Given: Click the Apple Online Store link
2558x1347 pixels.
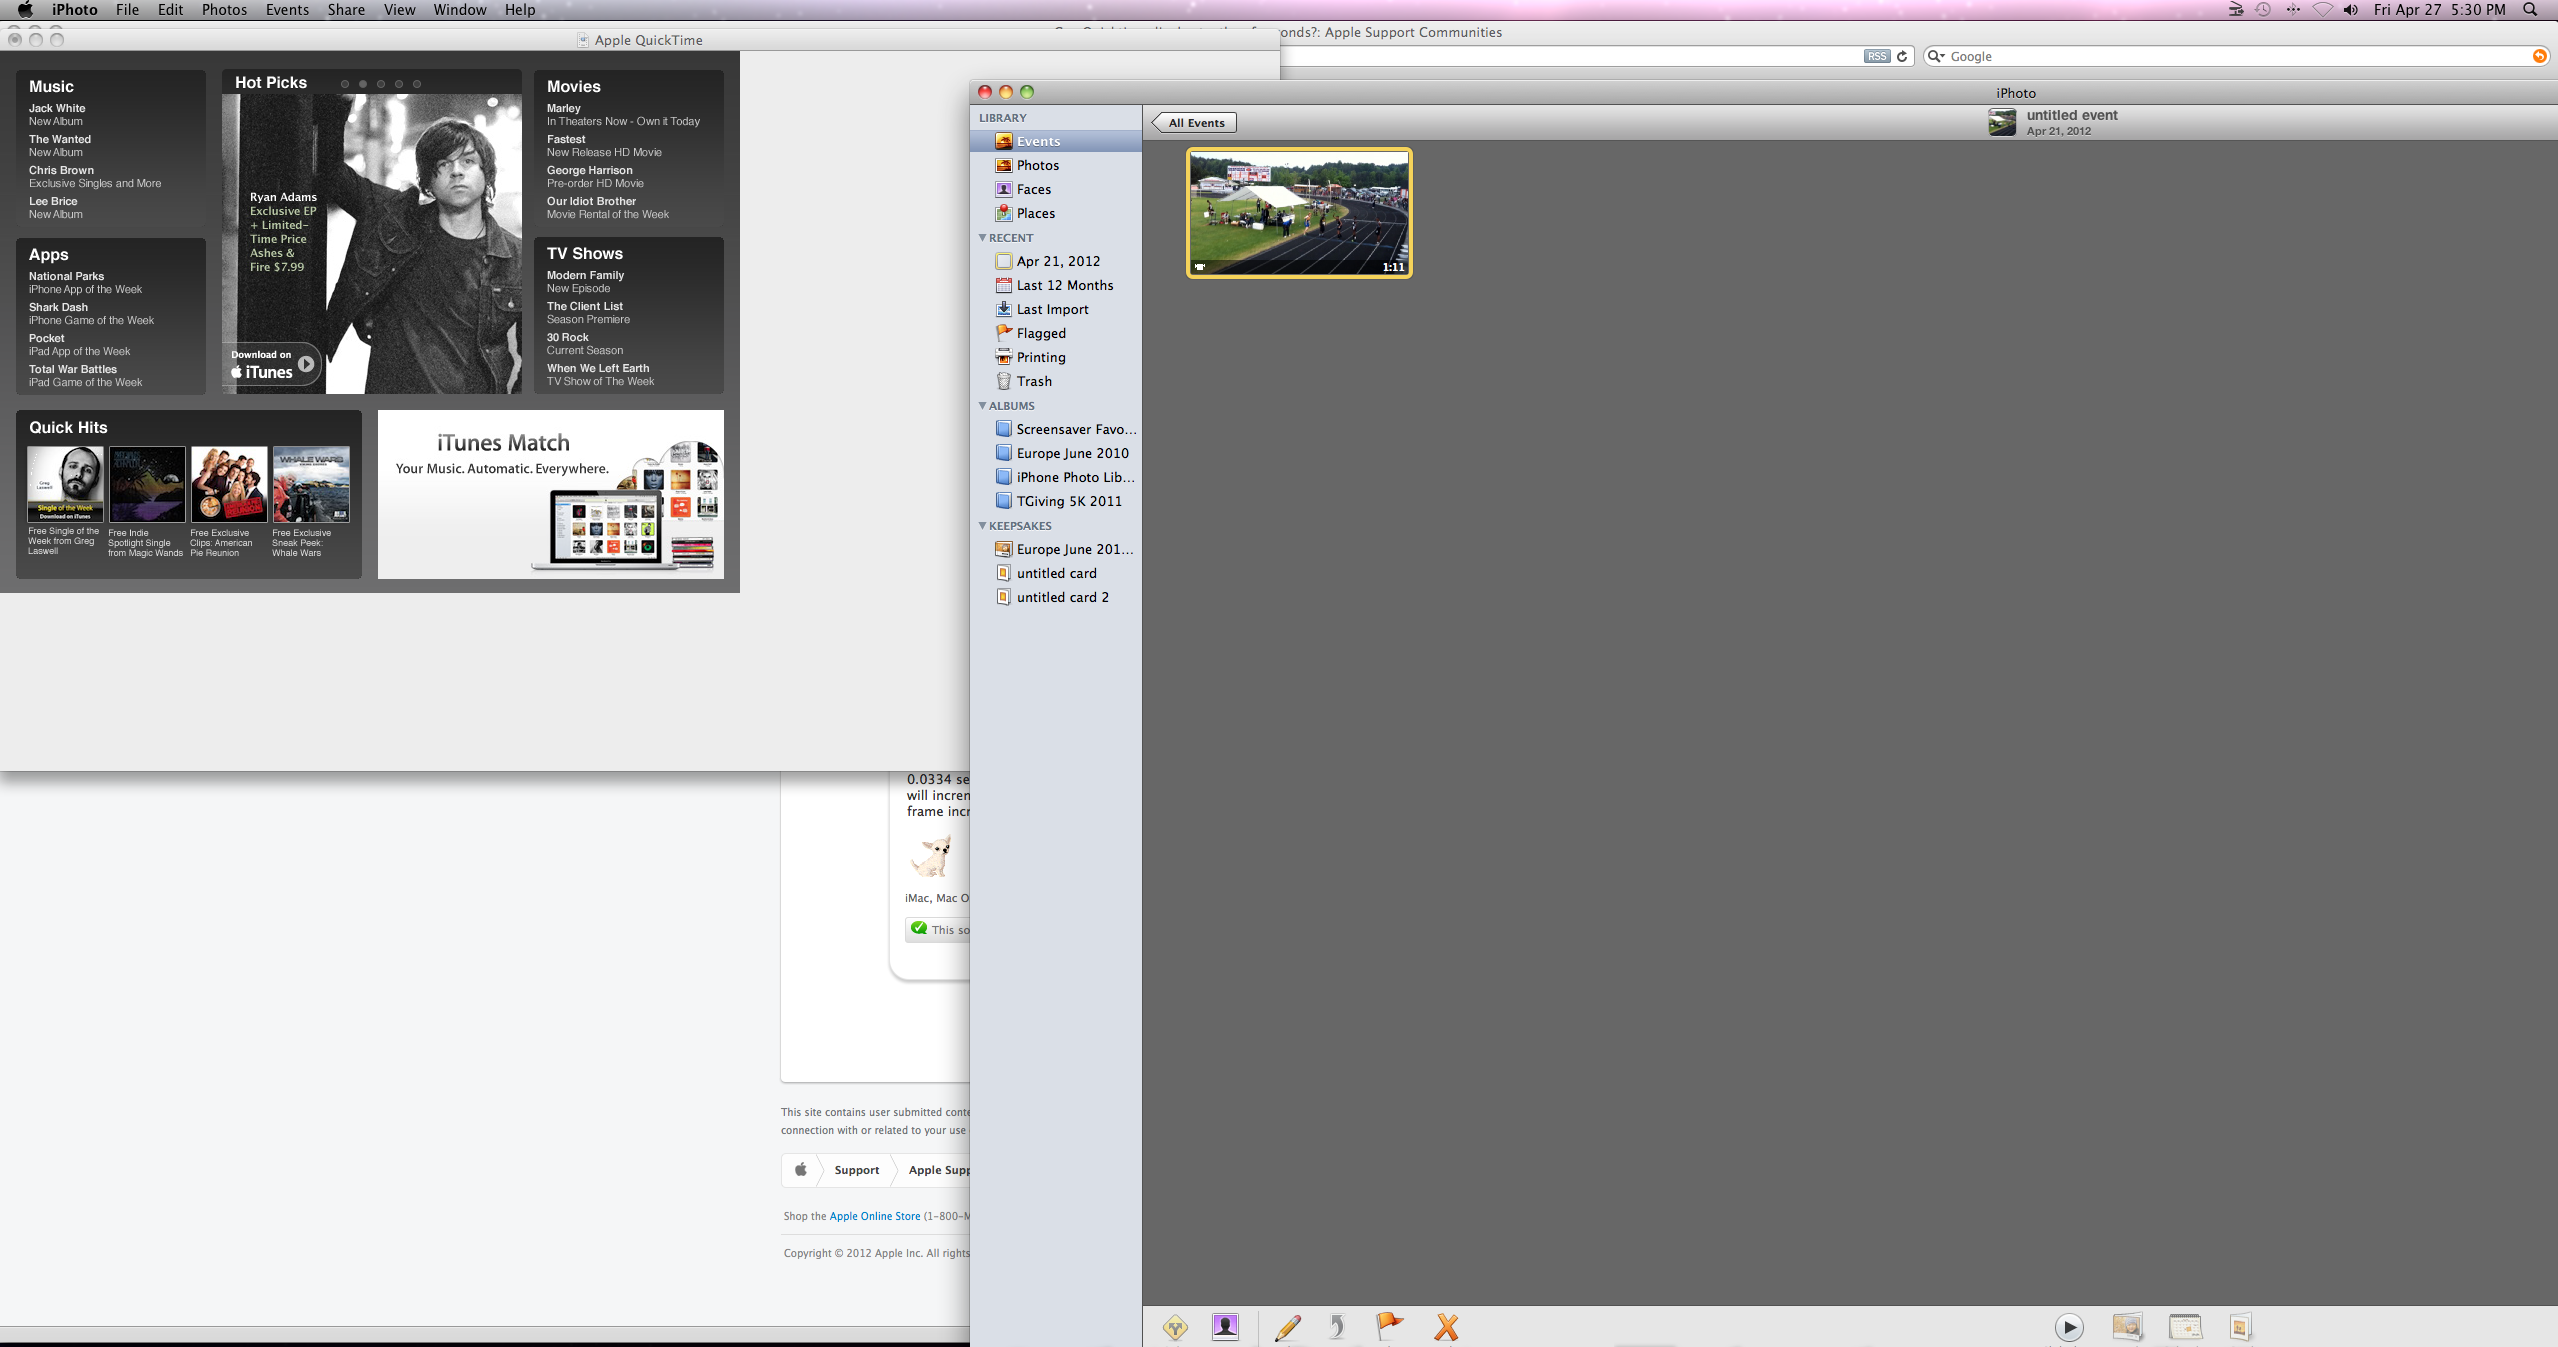Looking at the screenshot, I should pos(874,1216).
